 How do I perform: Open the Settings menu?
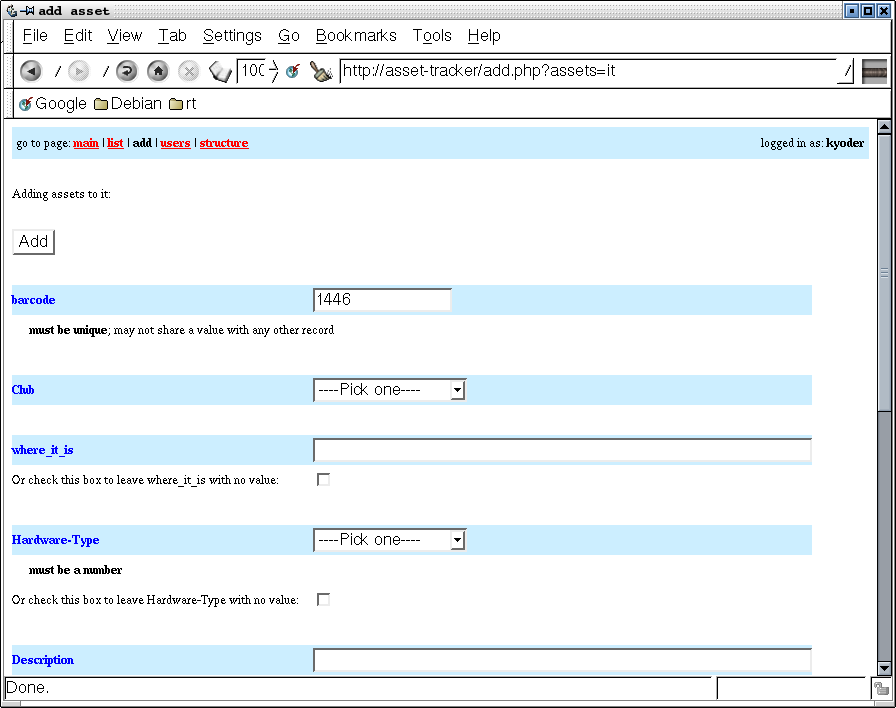point(232,36)
